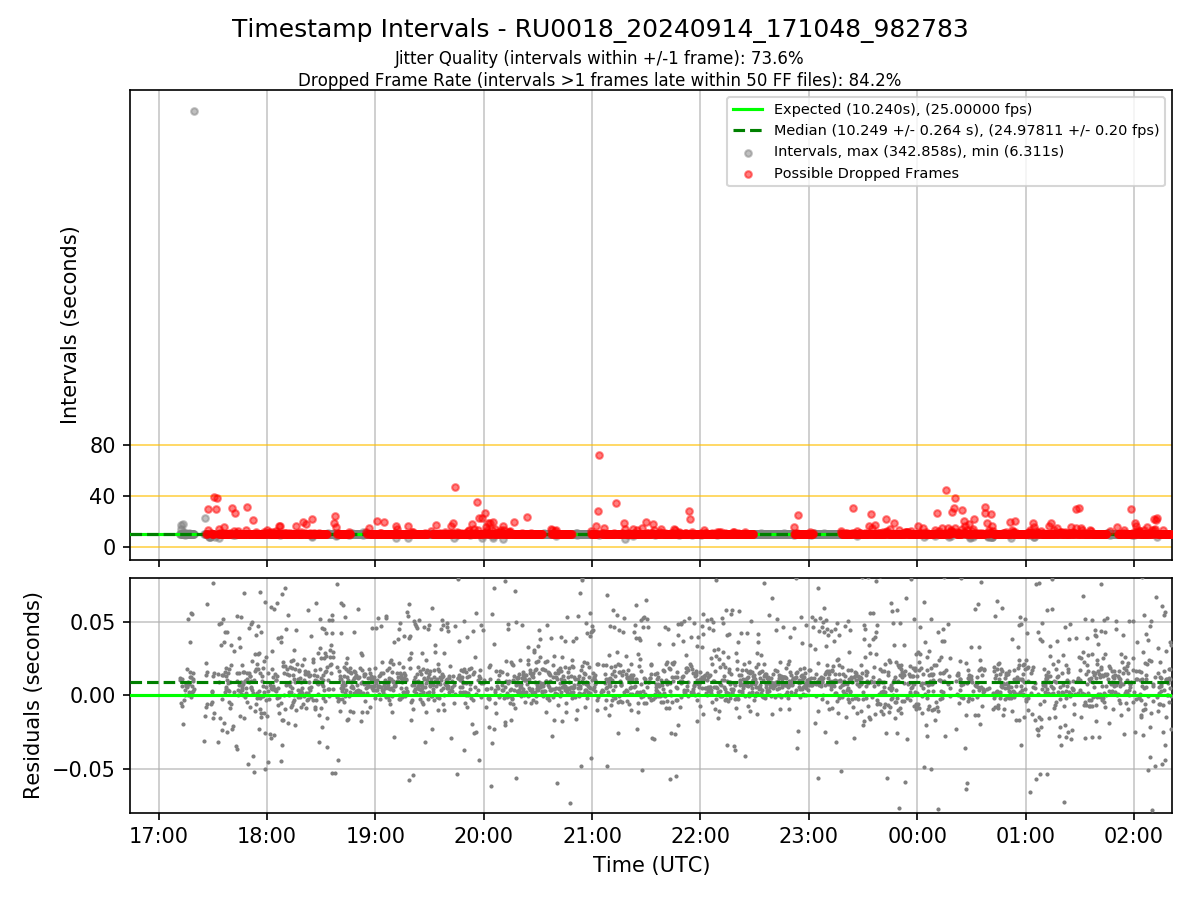
Task: Click the 80 tick label on intervals axis
Action: pyautogui.click(x=104, y=446)
